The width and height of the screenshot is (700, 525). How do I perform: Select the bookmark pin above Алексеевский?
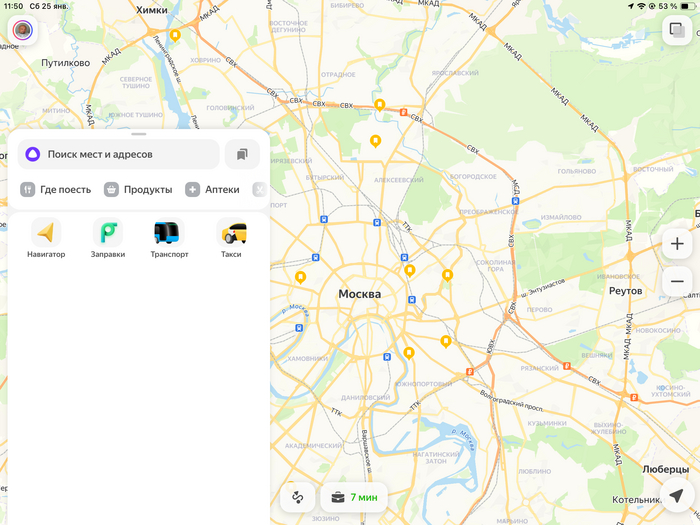coord(375,142)
